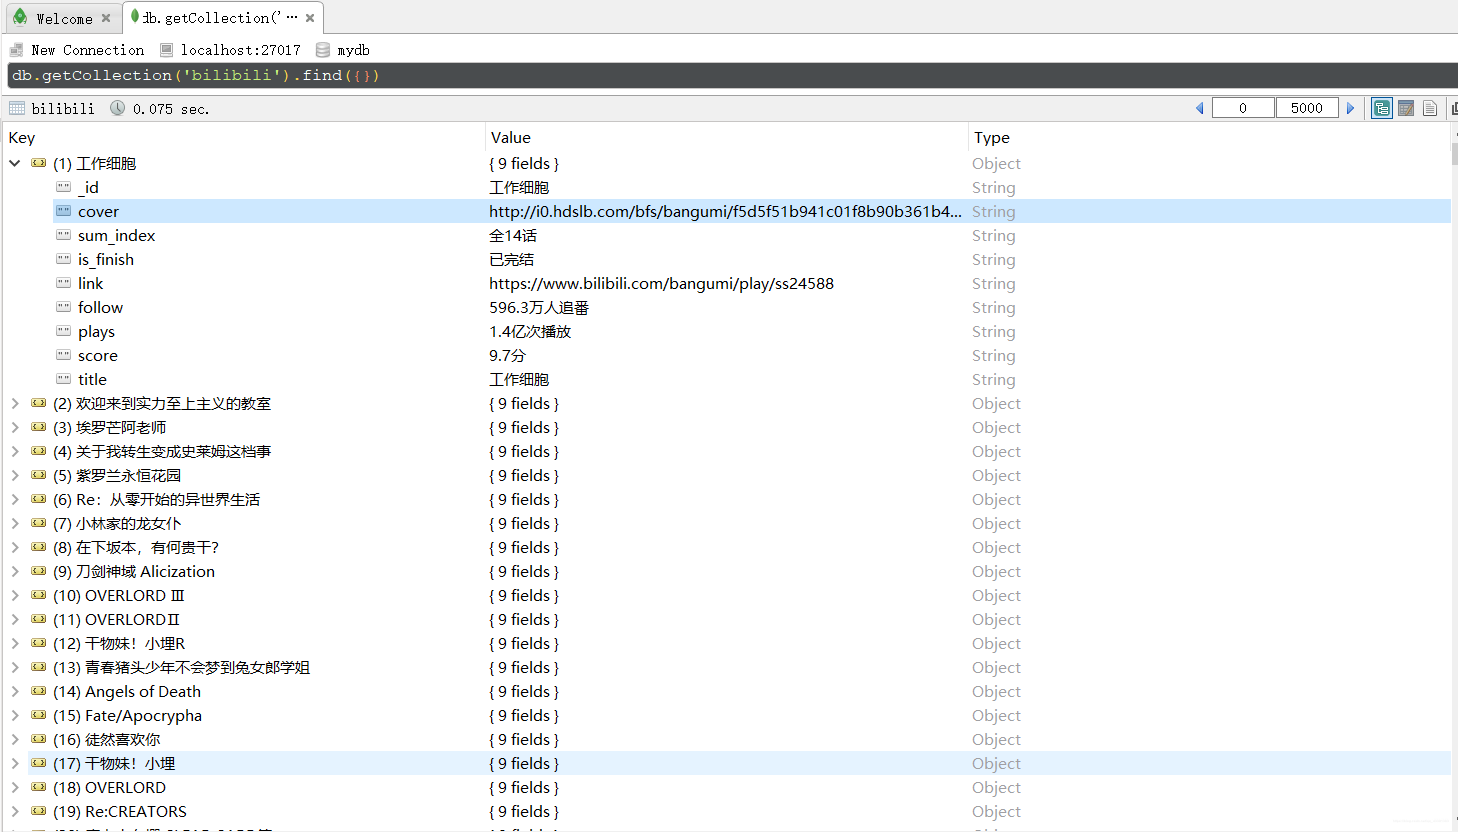Viewport: 1458px width, 832px height.
Task: Click the 1.4亿次播放 value
Action: pyautogui.click(x=530, y=331)
